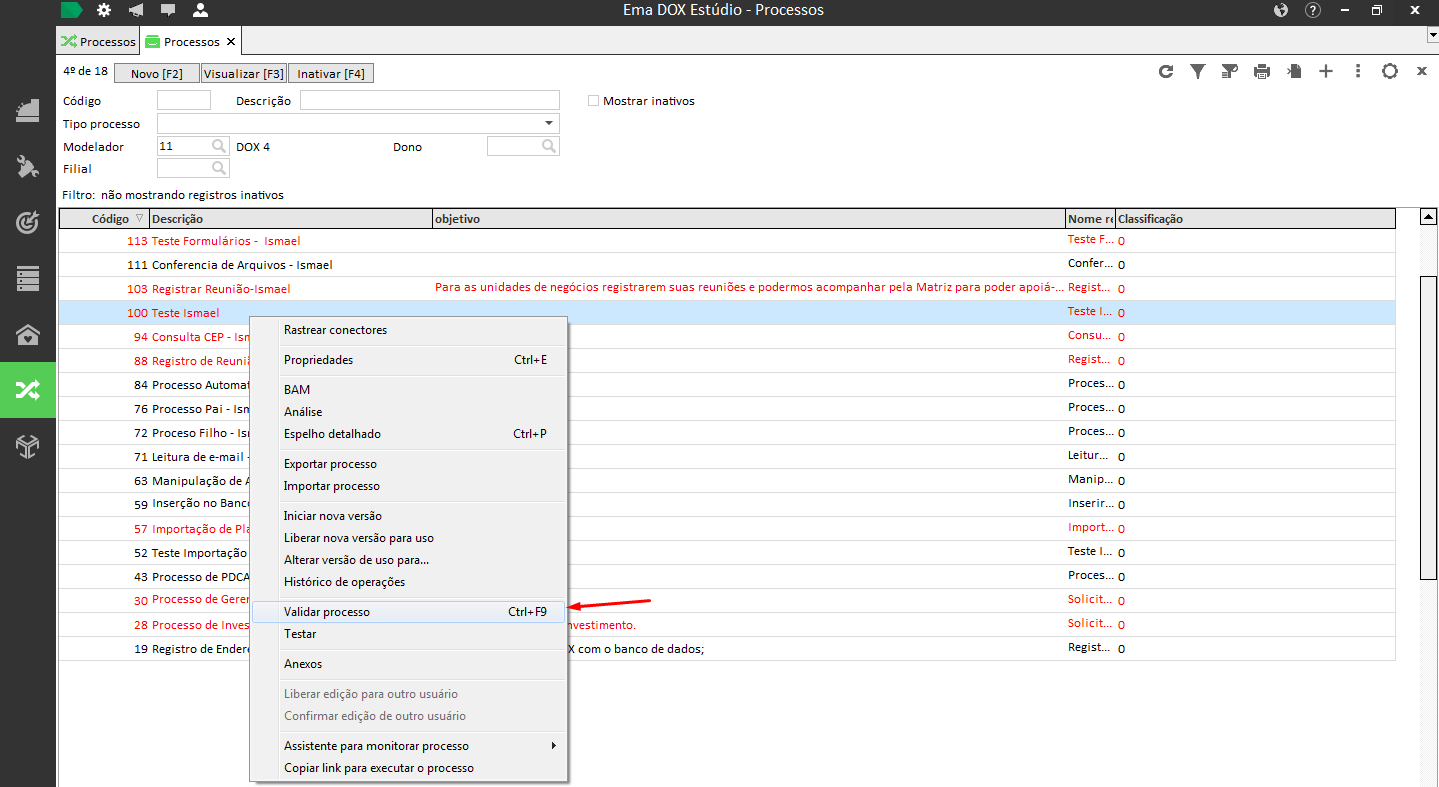Open the cash register module in sidebar

[x=28, y=111]
